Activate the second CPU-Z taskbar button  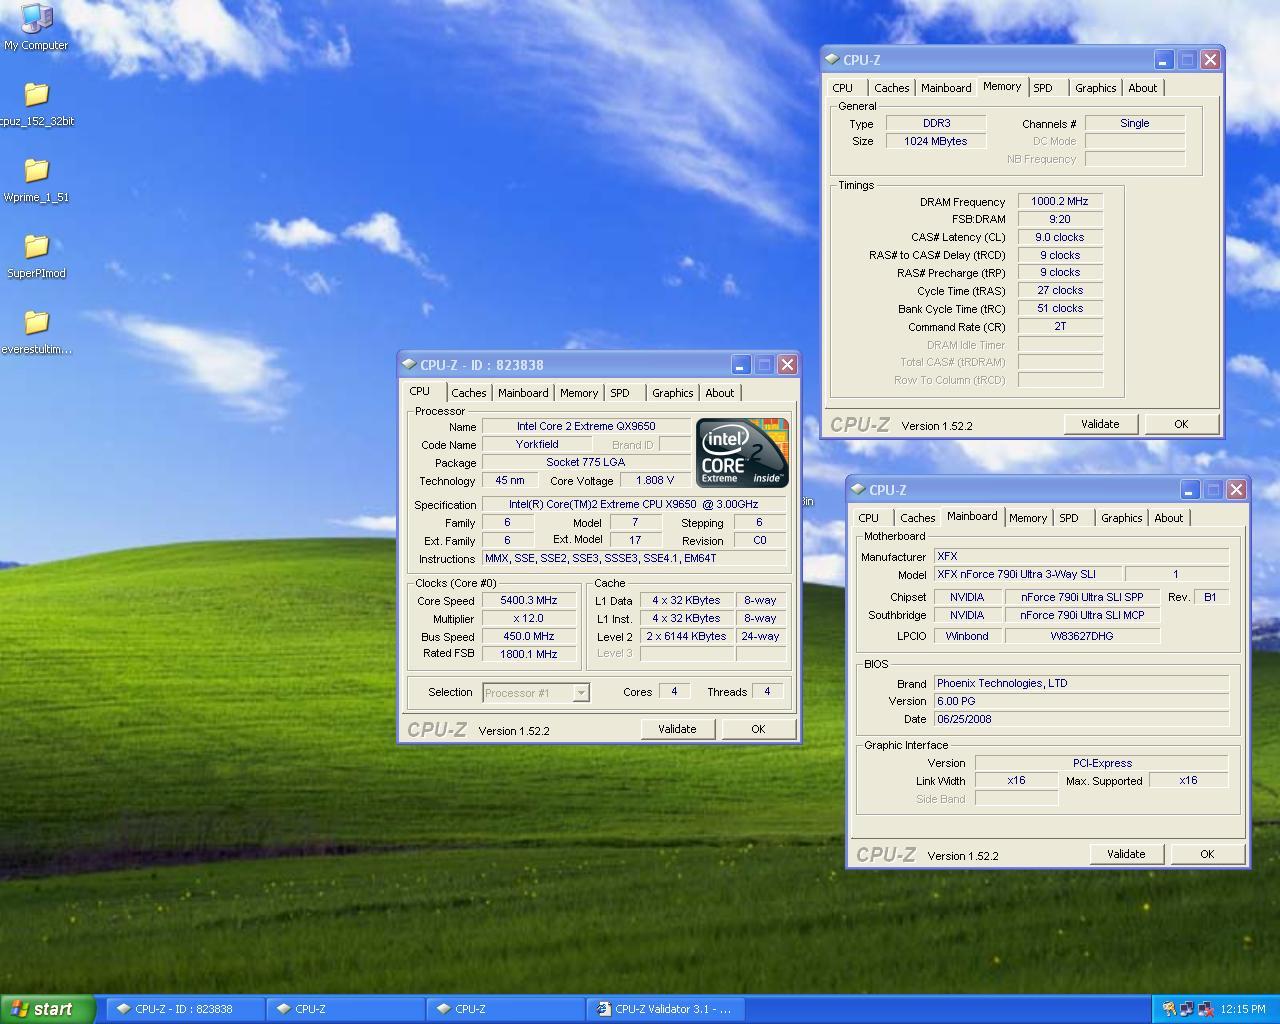(x=345, y=1009)
